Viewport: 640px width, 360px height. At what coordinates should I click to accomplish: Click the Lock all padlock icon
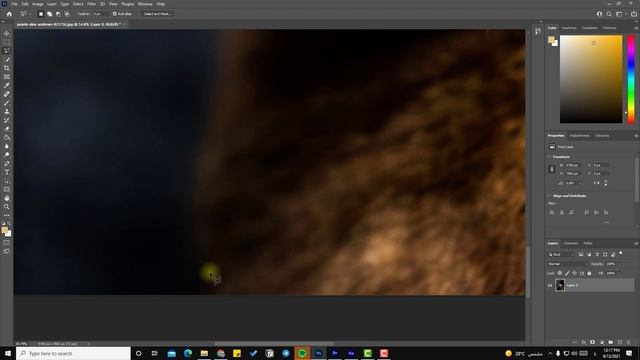tap(589, 273)
